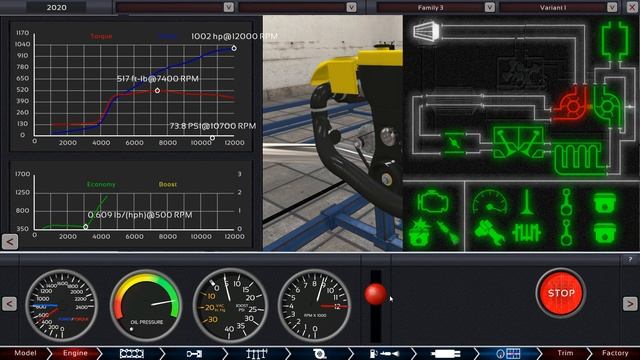
Task: Select the engine knock explosion icon
Action: 419,232
